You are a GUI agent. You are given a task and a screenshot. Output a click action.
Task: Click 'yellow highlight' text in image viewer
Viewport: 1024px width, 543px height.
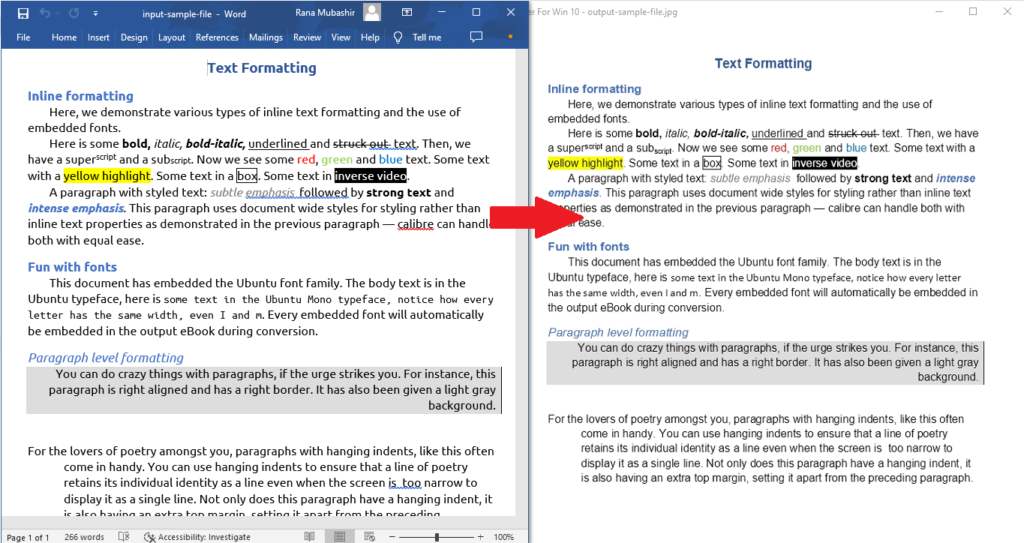586,163
